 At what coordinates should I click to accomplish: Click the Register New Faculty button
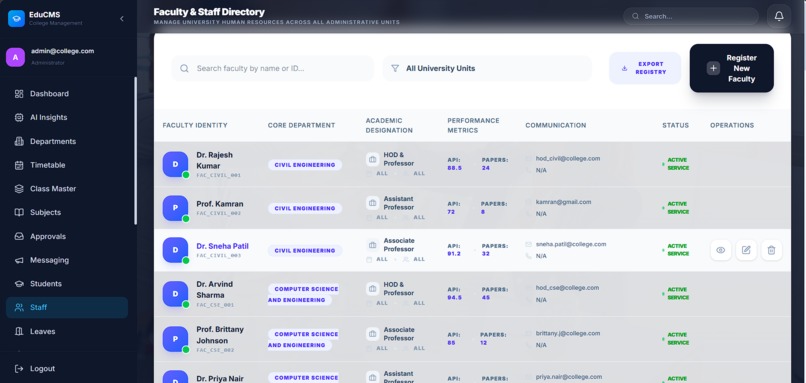pos(731,68)
